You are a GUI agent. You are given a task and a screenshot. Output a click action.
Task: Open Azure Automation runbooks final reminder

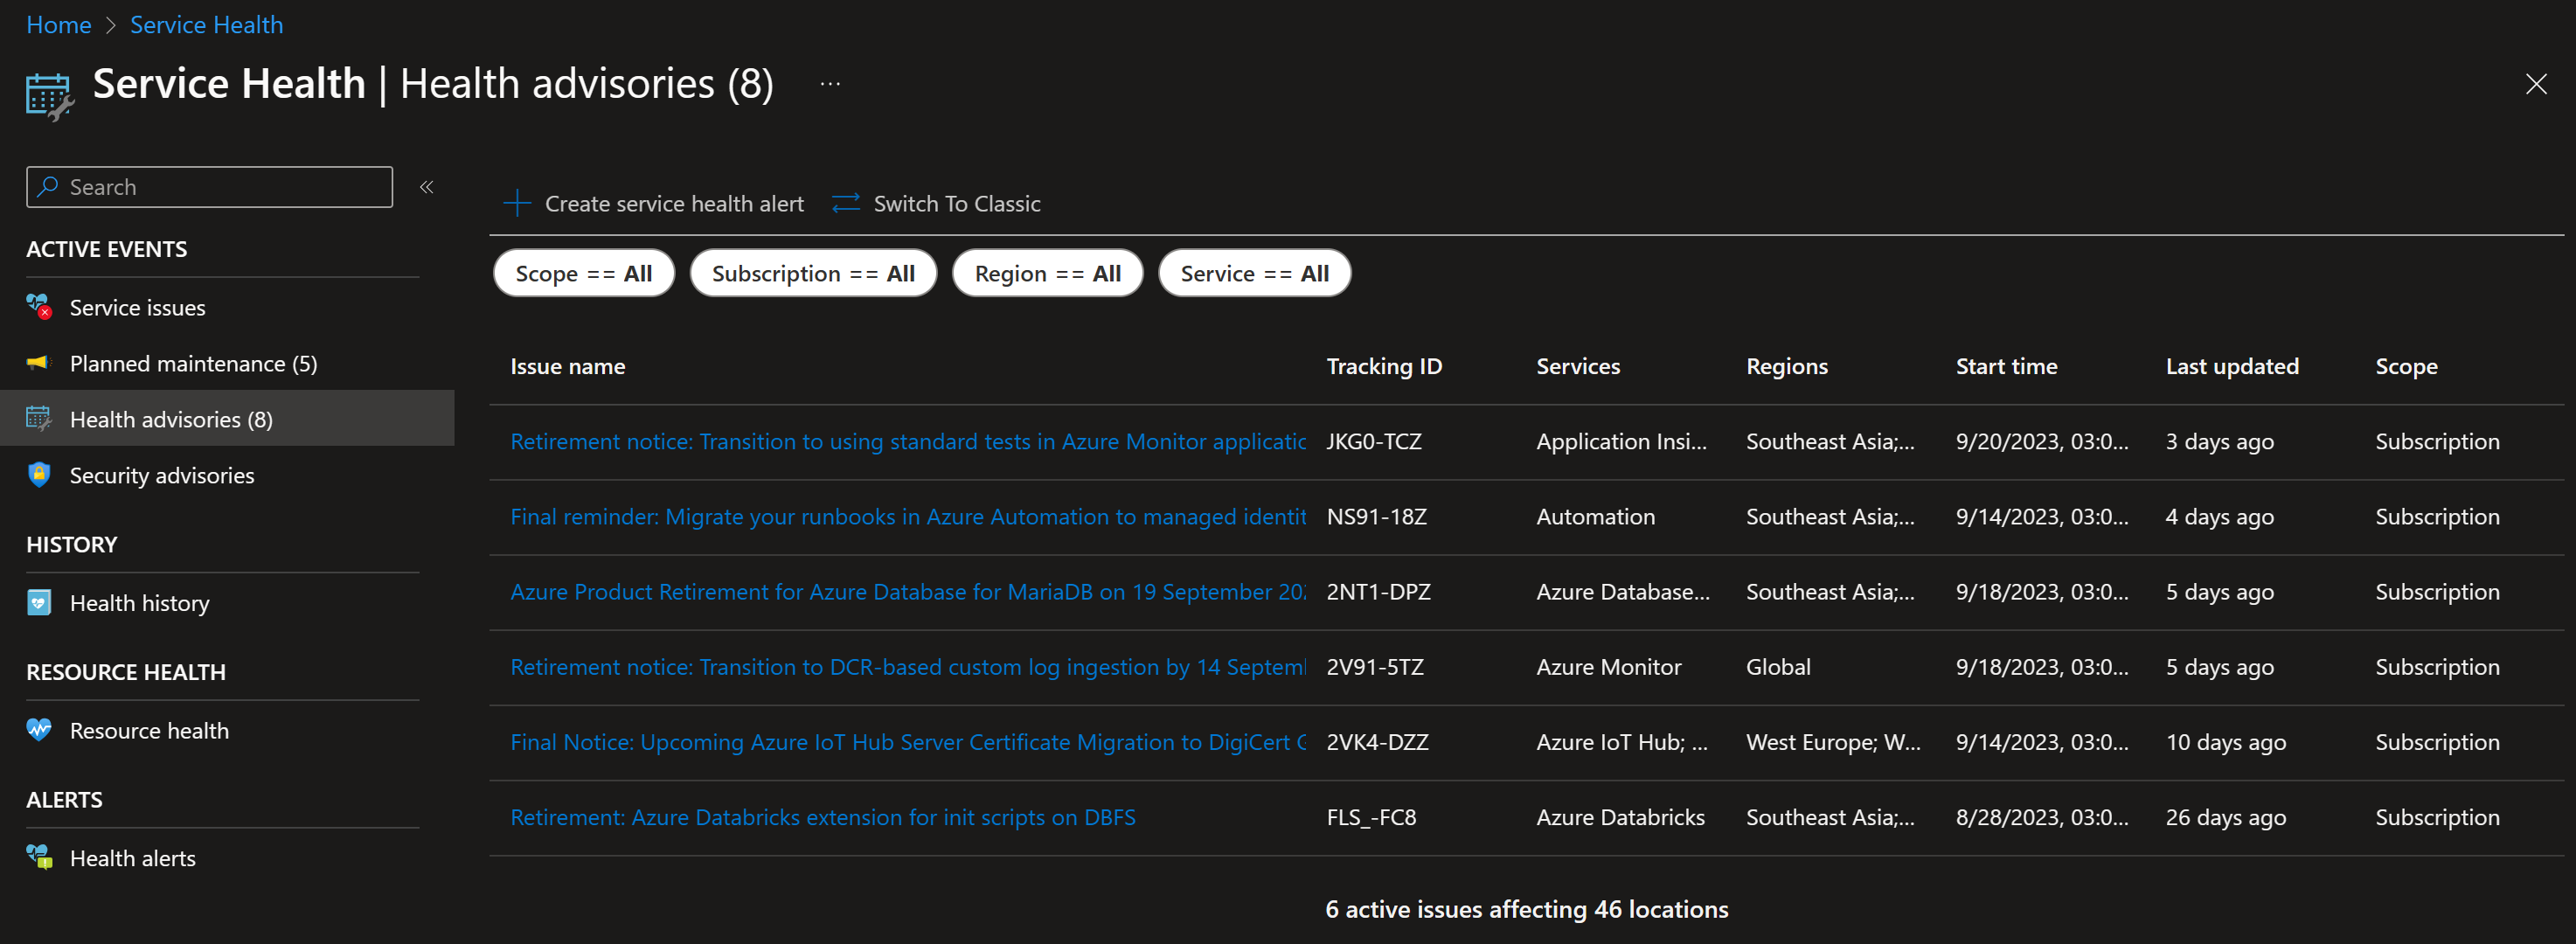click(x=908, y=516)
